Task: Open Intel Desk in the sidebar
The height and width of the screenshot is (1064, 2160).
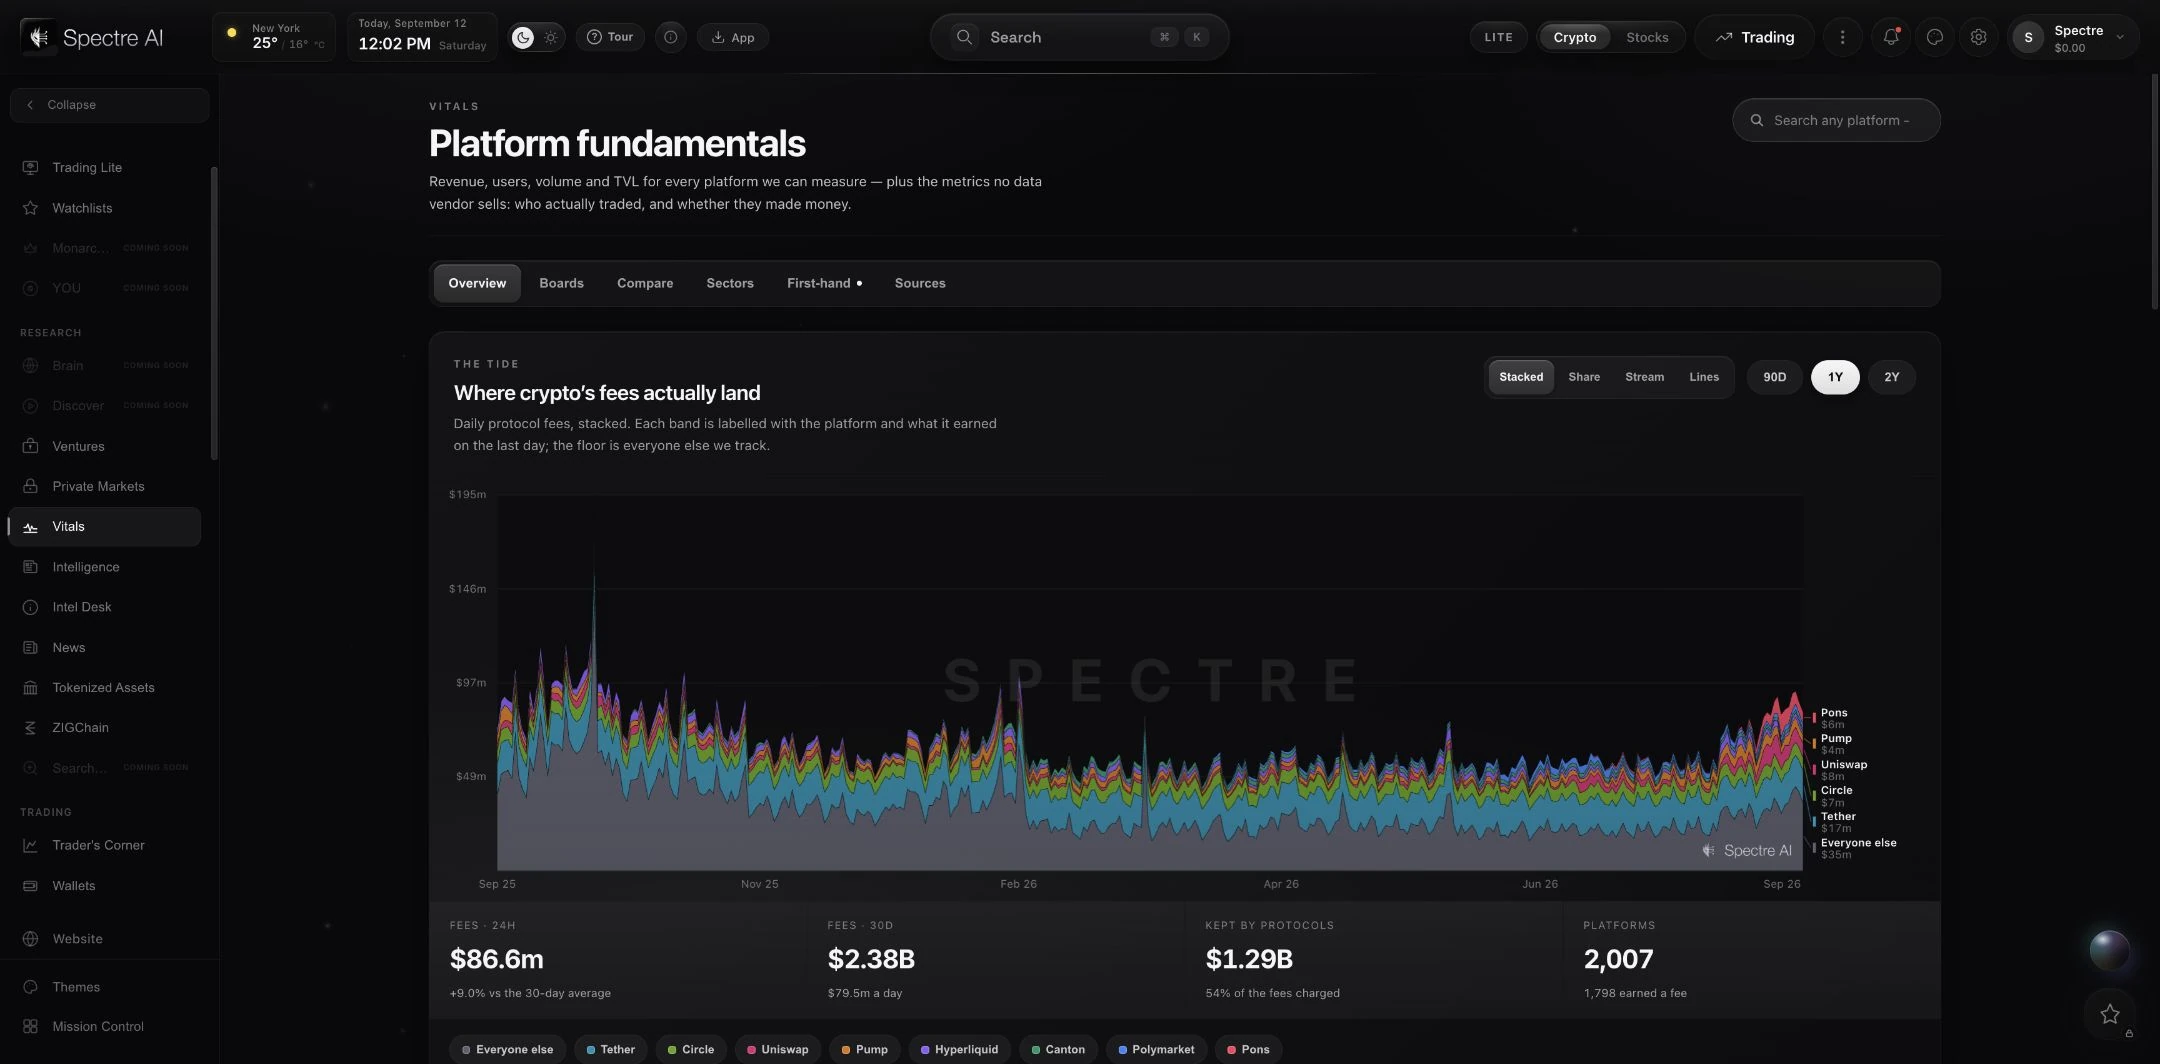Action: pos(105,607)
